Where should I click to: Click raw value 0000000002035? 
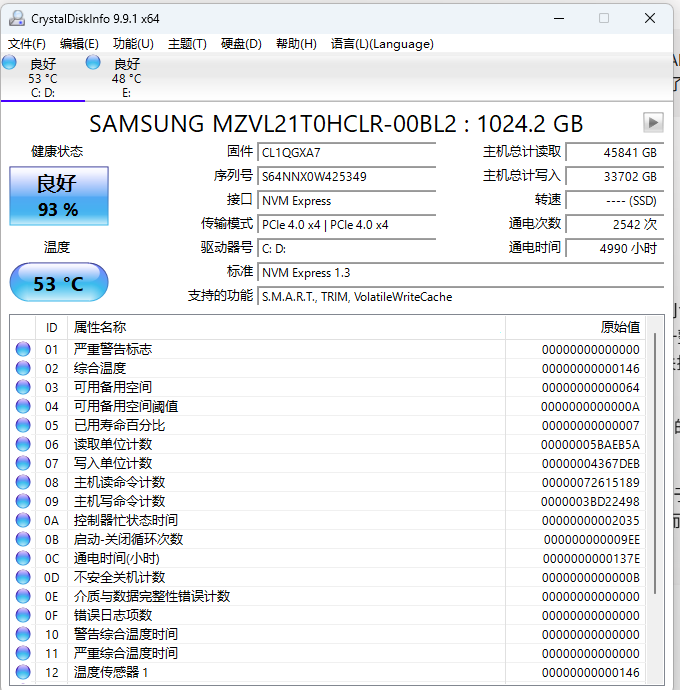tap(591, 520)
